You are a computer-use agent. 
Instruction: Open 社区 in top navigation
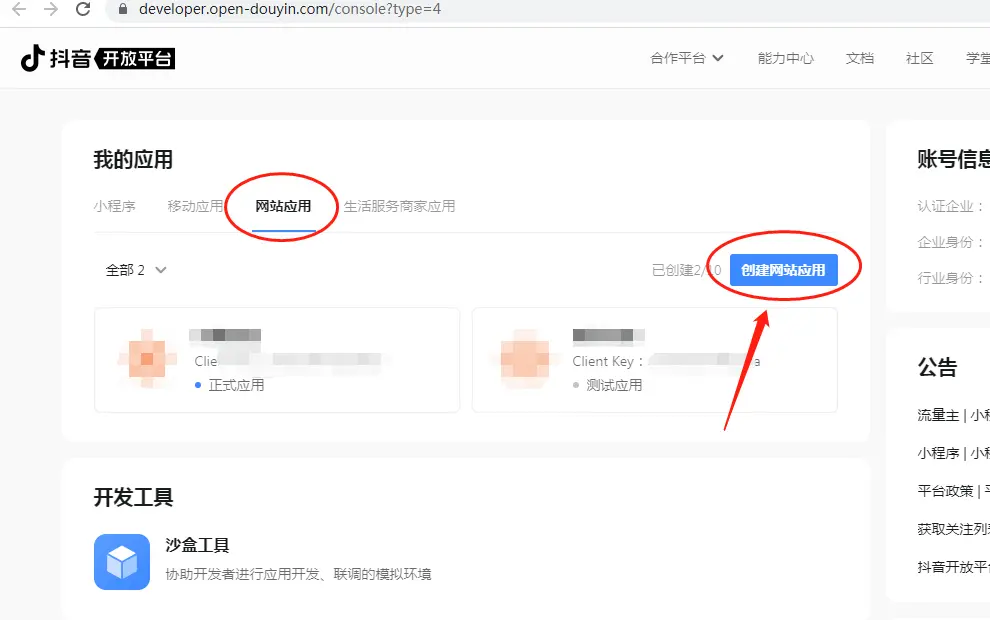(919, 58)
